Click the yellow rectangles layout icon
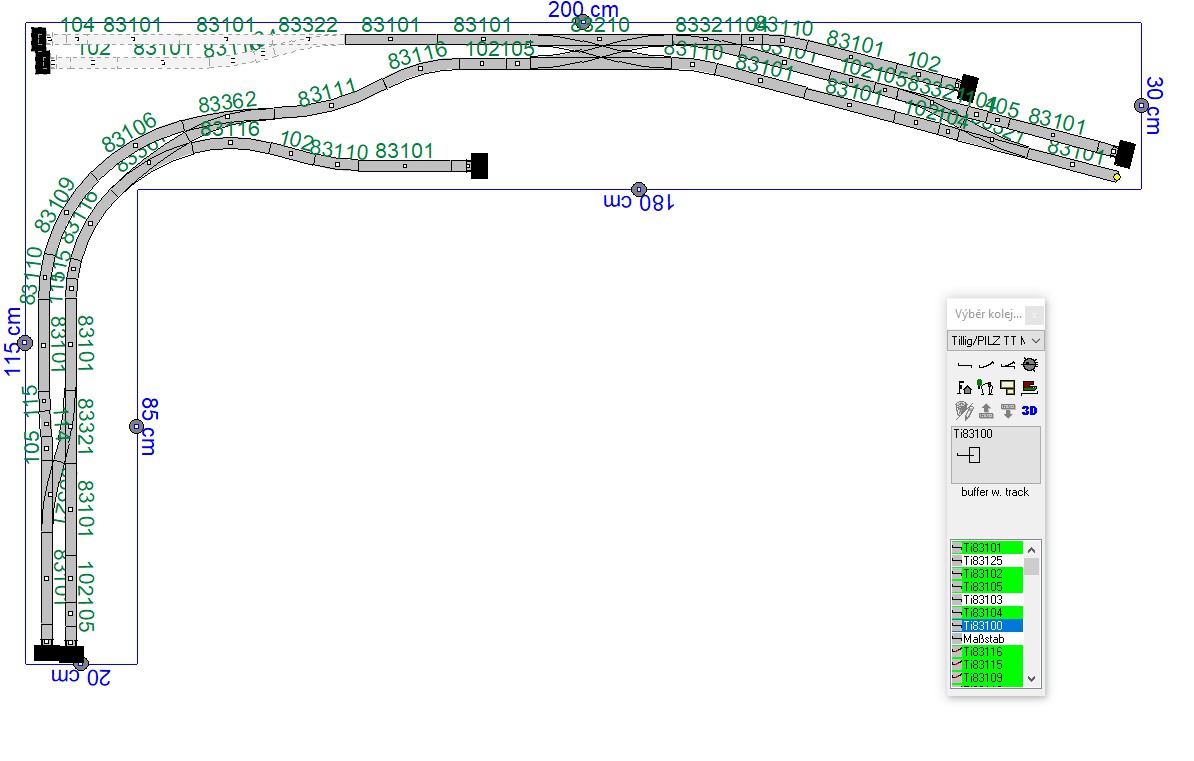 1007,387
